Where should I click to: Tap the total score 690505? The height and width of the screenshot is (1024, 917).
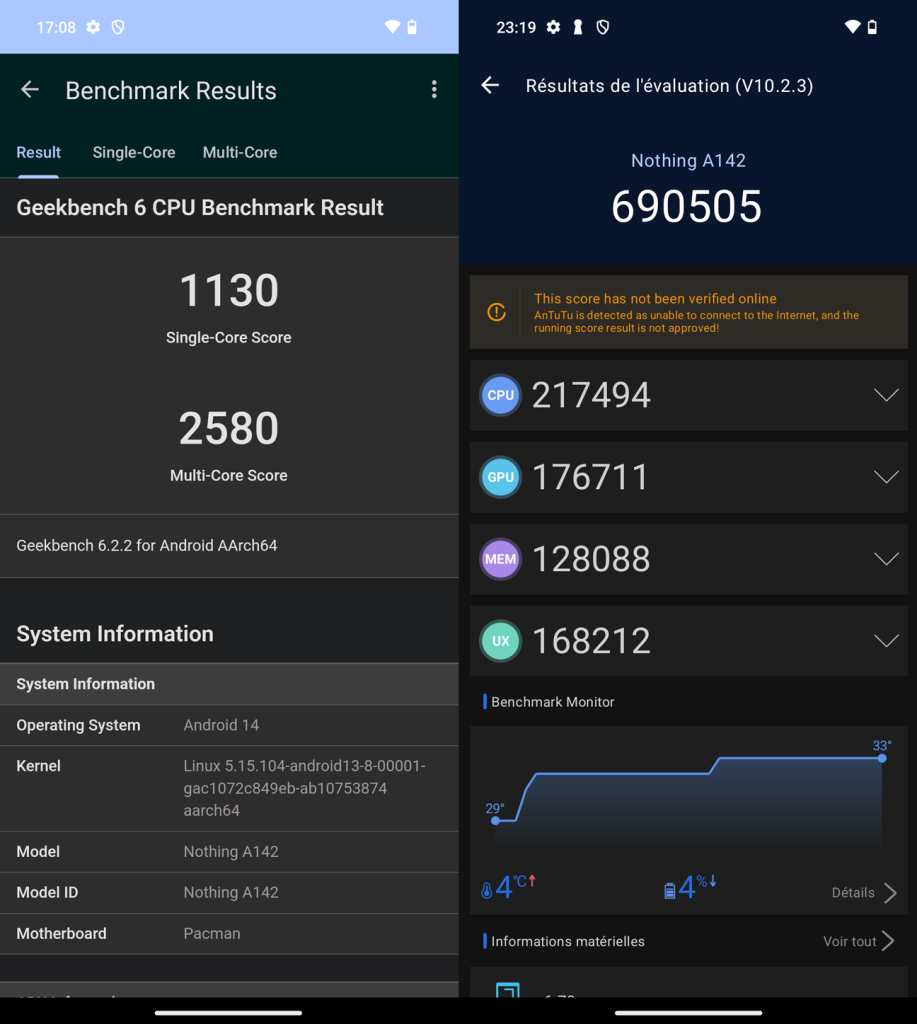(x=687, y=207)
